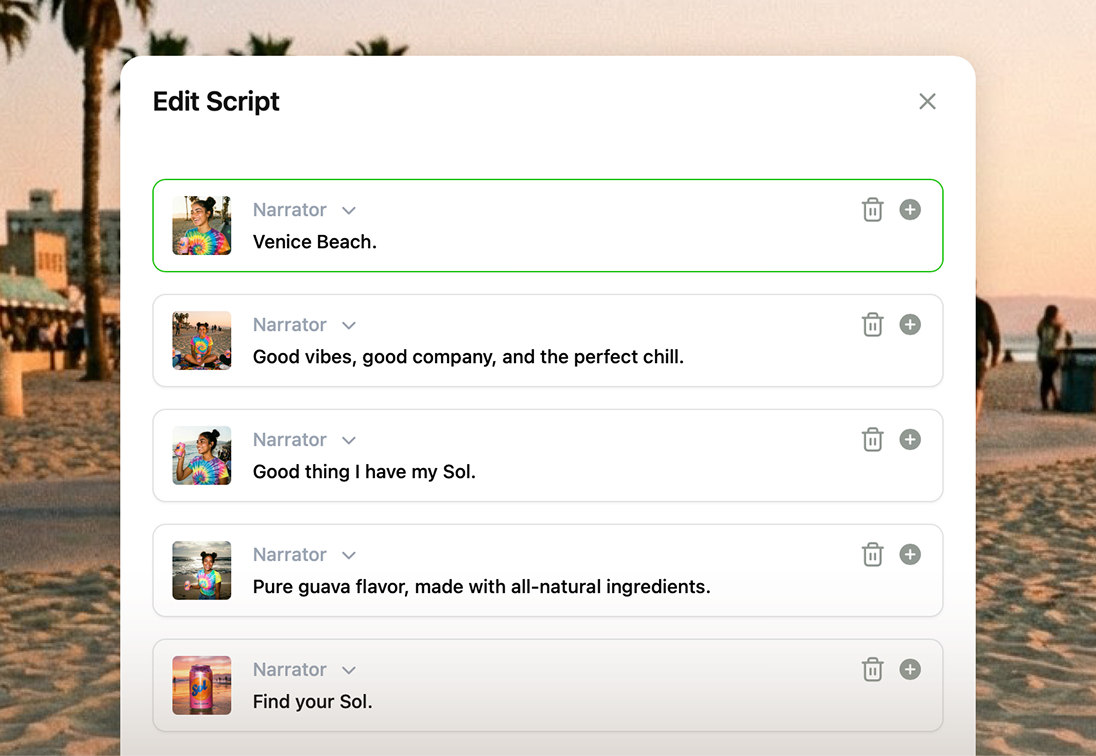Click the Edit Script title
This screenshot has height=756, width=1096.
(x=216, y=101)
